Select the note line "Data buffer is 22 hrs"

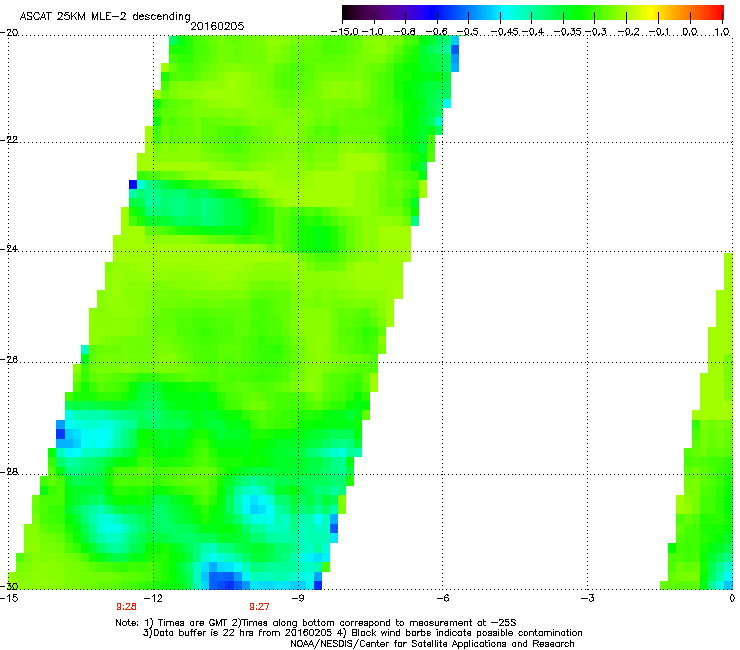click(362, 633)
